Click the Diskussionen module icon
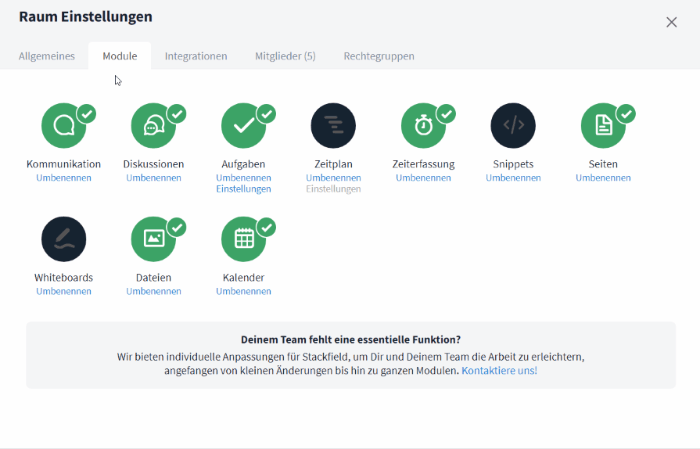The image size is (700, 449). (x=154, y=126)
